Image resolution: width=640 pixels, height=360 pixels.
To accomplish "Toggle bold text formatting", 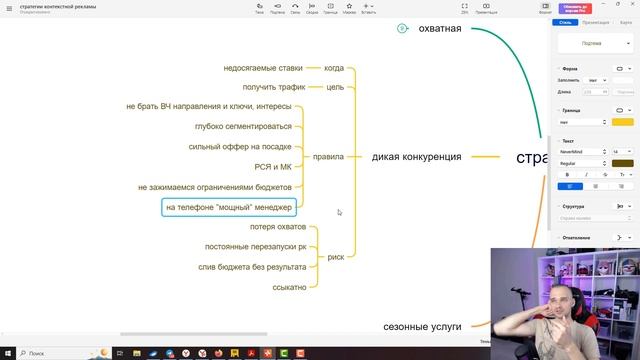I will click(x=567, y=175).
